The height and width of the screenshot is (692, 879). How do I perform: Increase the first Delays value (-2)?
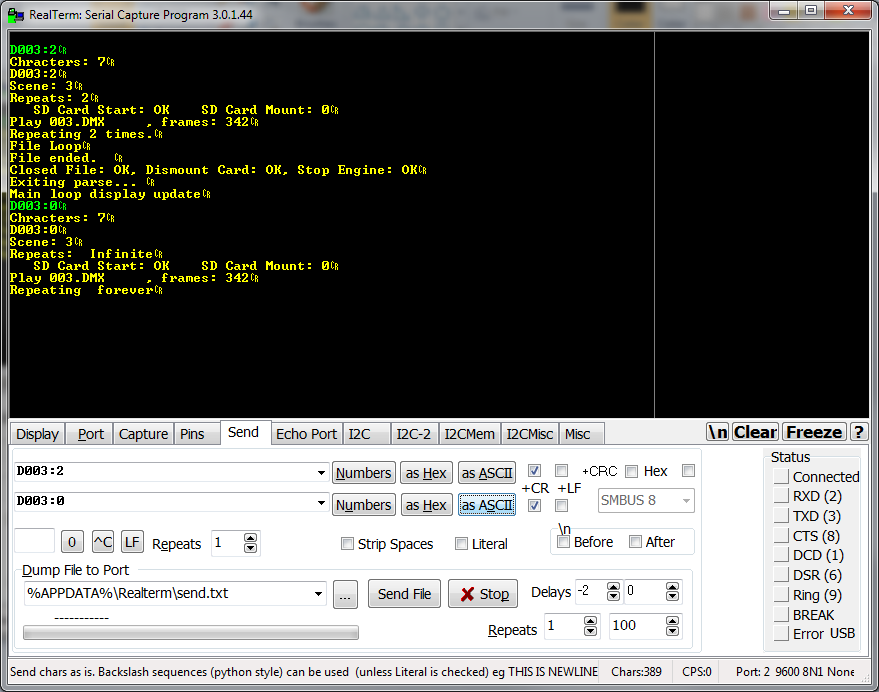click(613, 587)
